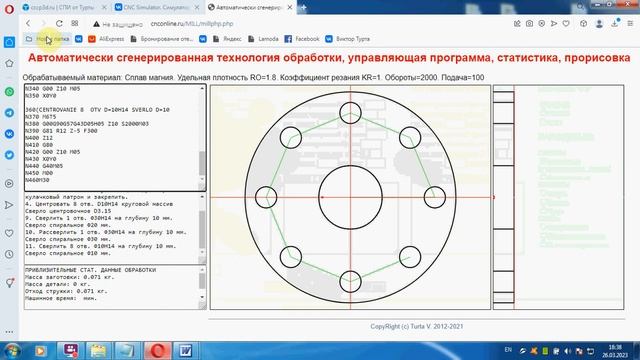Click the 'not secure' warning triangle icon
The image size is (640, 360).
(96, 24)
